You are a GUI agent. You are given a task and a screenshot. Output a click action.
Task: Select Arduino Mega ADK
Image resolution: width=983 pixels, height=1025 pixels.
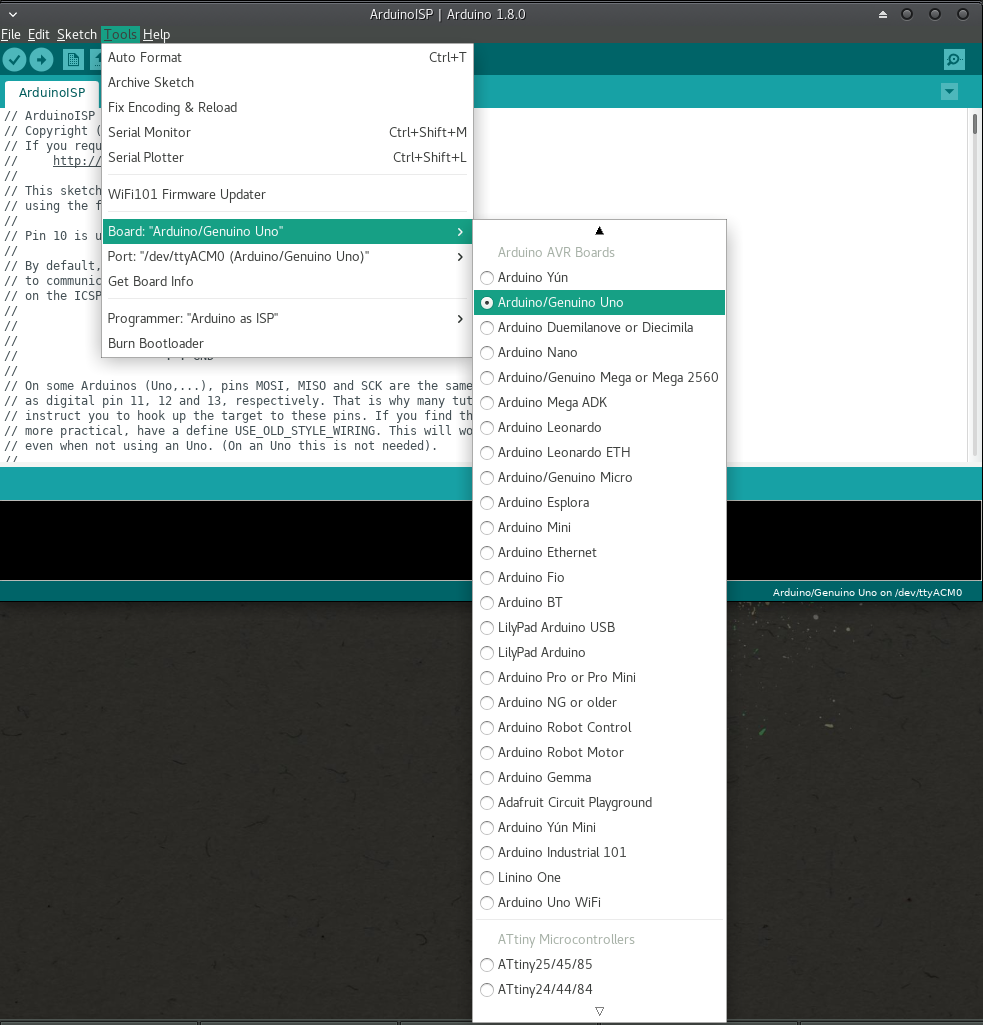click(599, 403)
